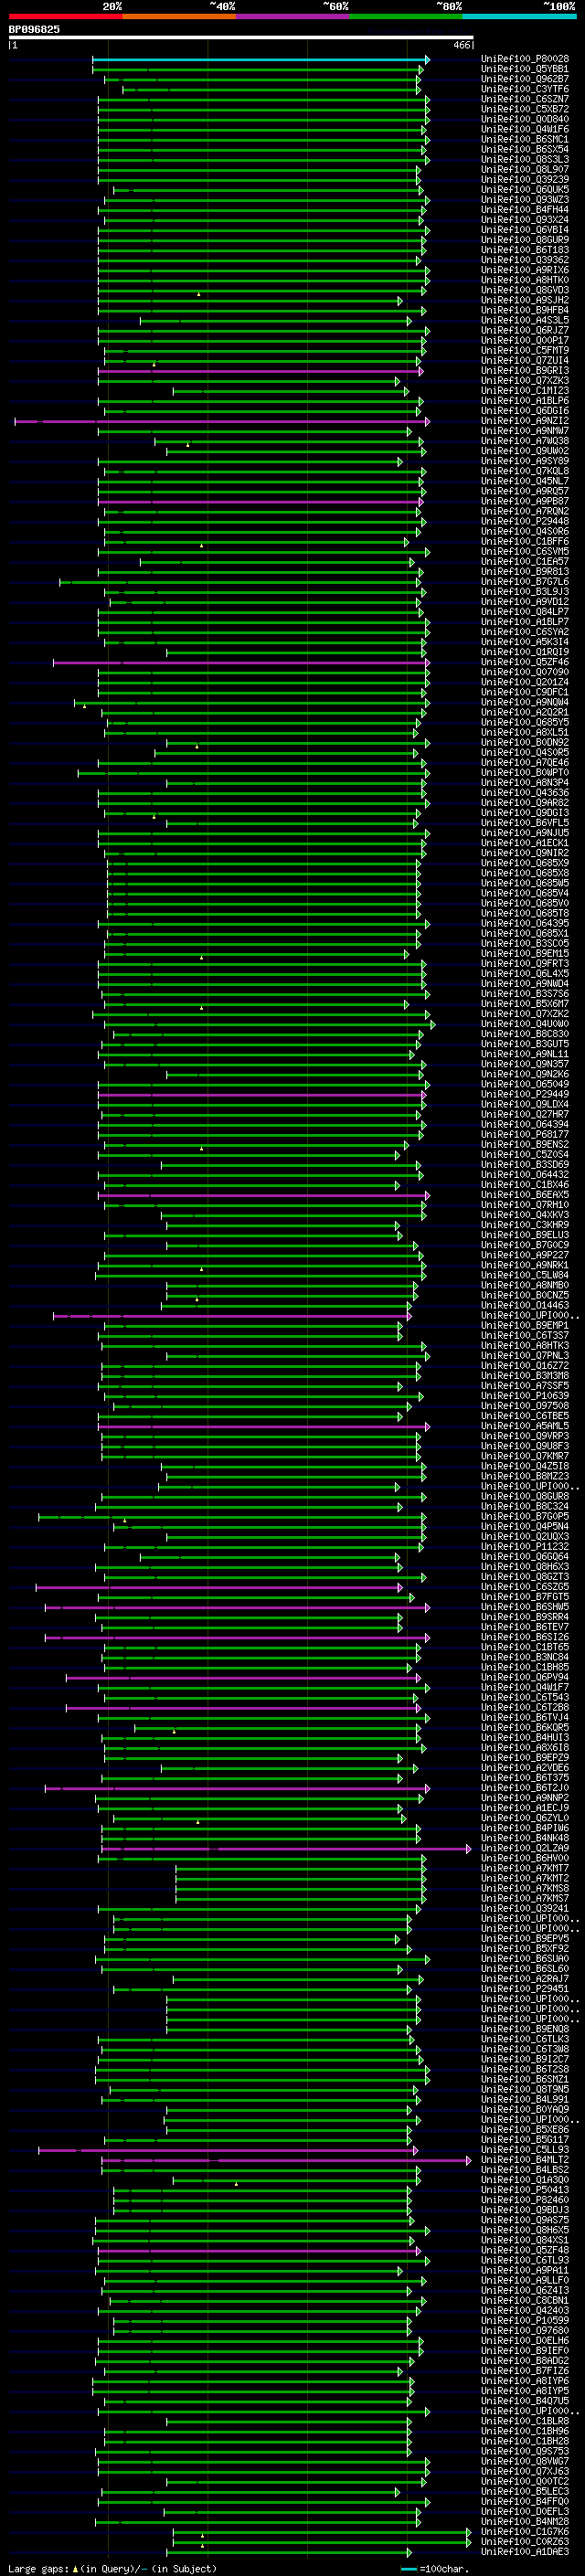Select label UniRef100_B7FIZ6
Screen dimensions: 585x2576
click(525, 2370)
